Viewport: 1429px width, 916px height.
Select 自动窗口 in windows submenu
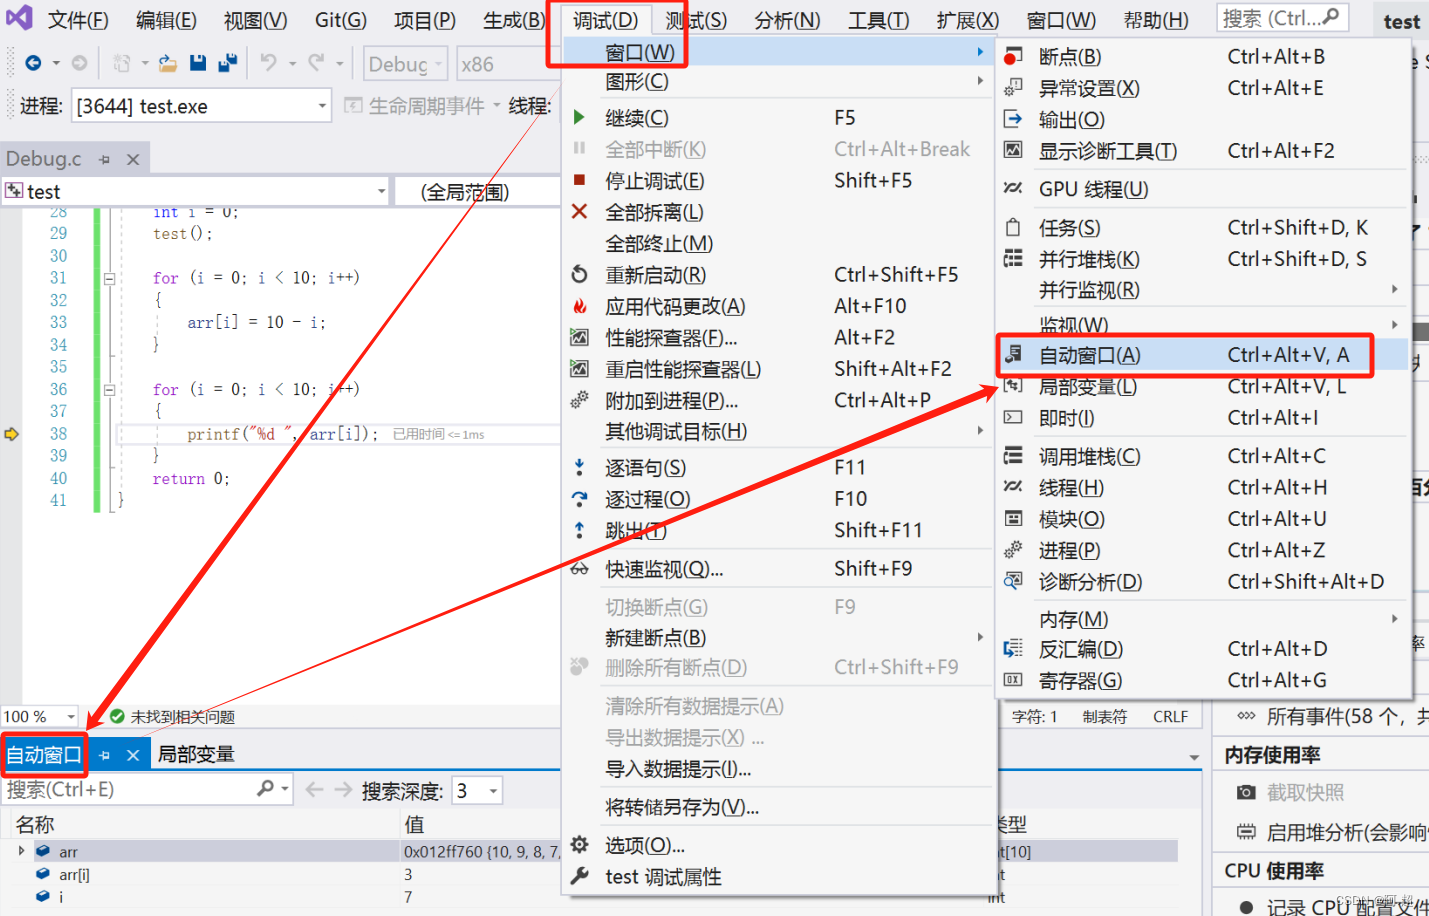click(1204, 355)
